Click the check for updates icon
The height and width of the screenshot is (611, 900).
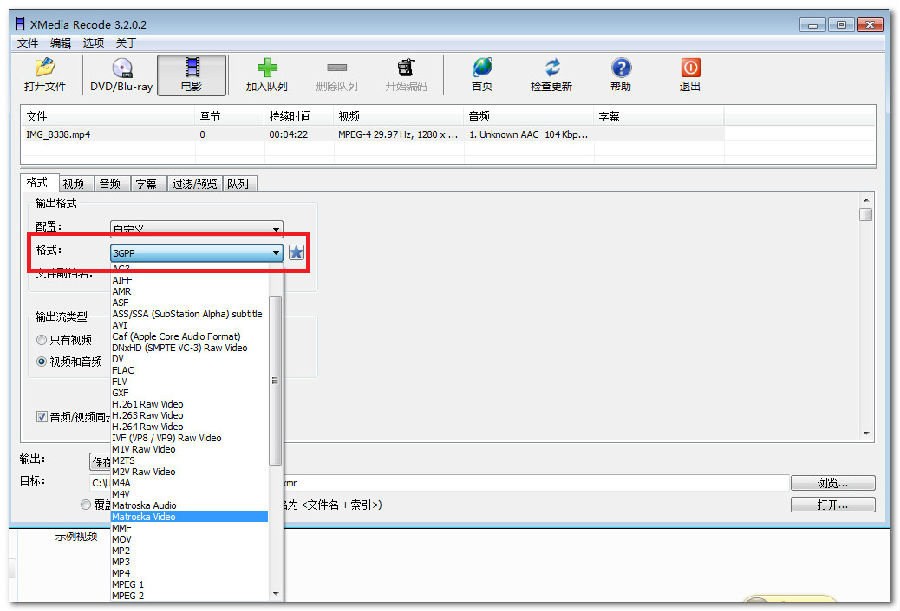pyautogui.click(x=552, y=75)
